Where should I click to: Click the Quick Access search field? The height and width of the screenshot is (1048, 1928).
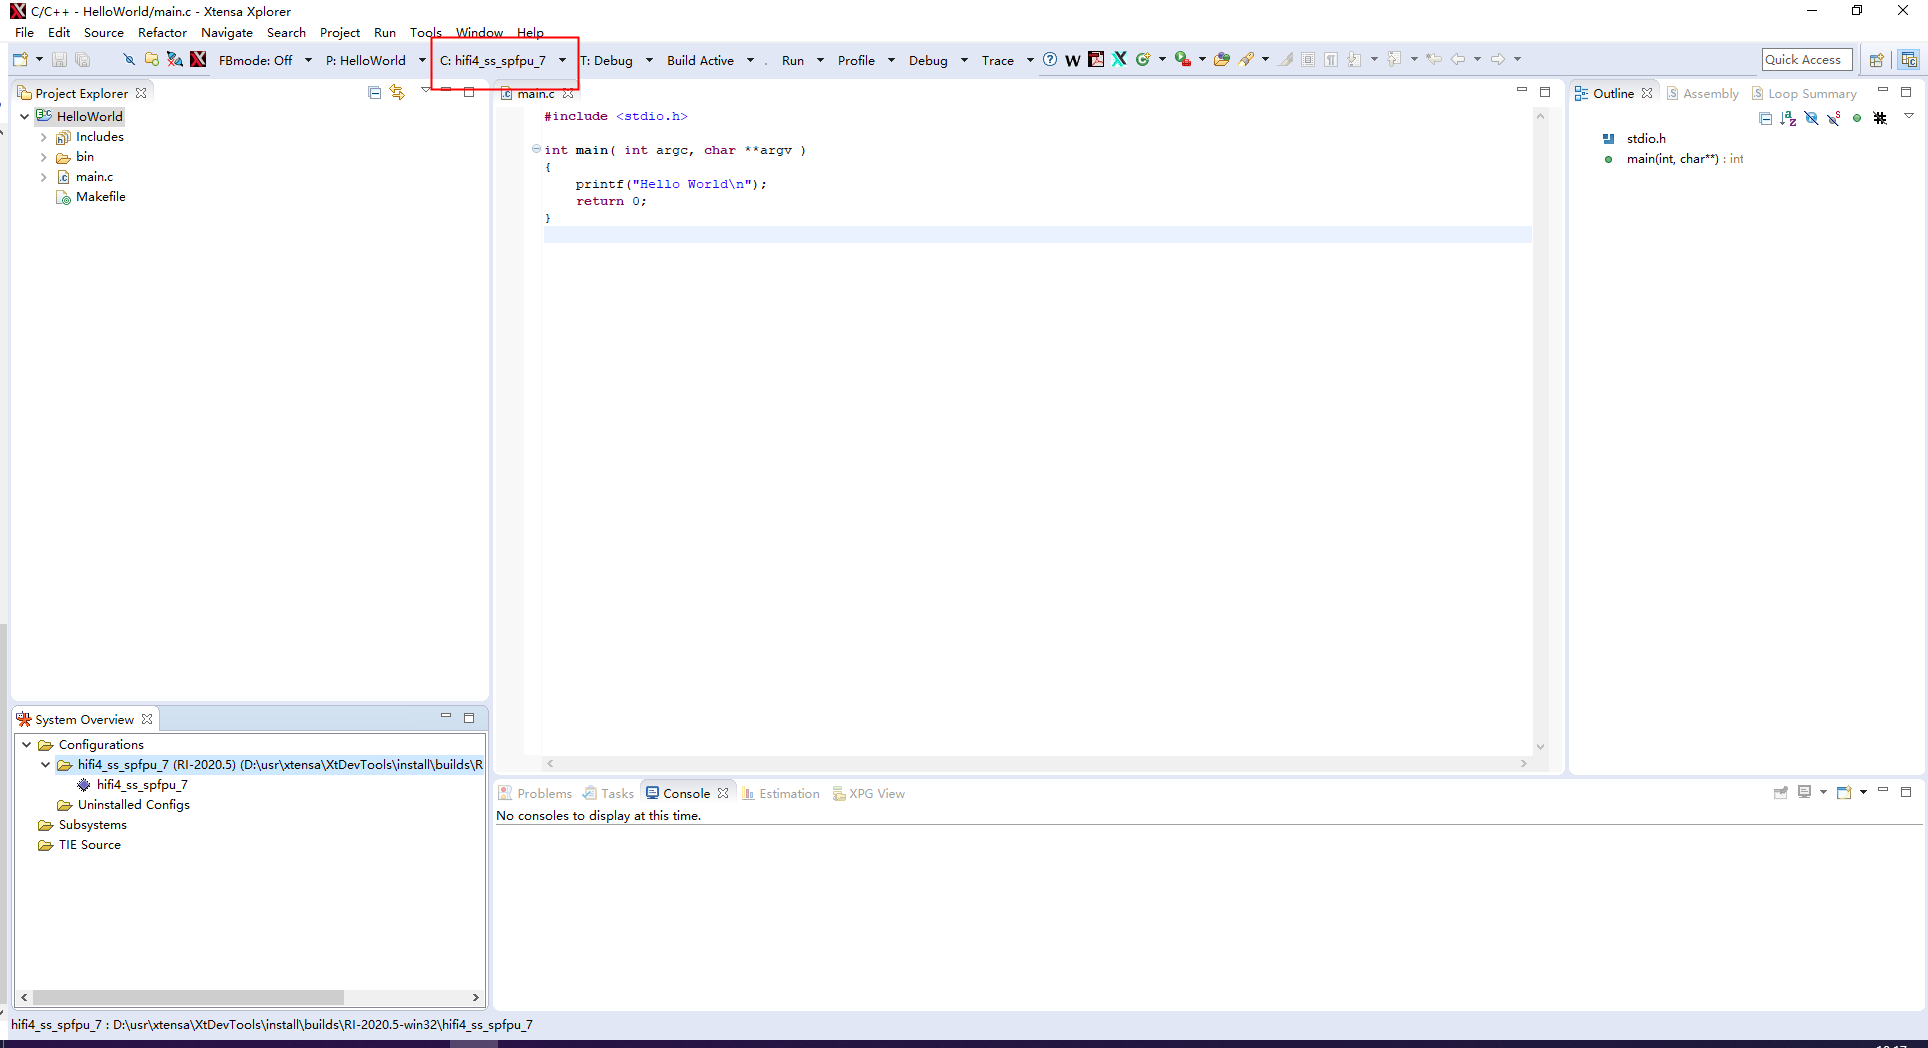tap(1806, 60)
